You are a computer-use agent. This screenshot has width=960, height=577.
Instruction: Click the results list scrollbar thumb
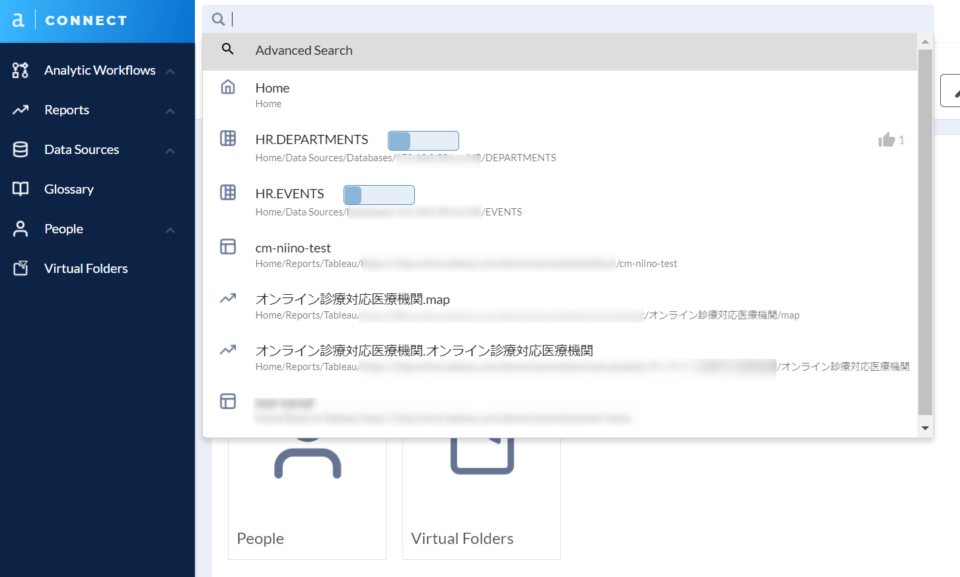pos(925,232)
